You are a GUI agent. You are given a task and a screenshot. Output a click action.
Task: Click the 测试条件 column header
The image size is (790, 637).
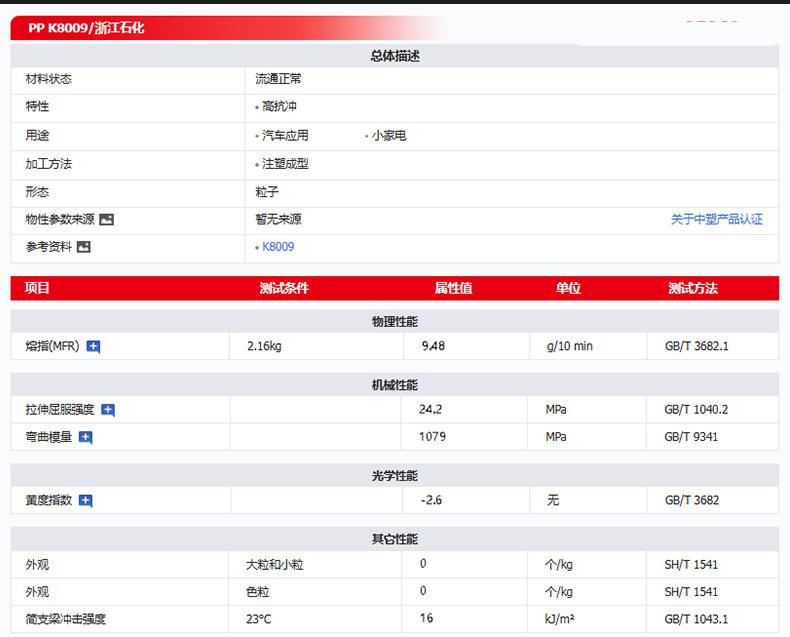(284, 288)
